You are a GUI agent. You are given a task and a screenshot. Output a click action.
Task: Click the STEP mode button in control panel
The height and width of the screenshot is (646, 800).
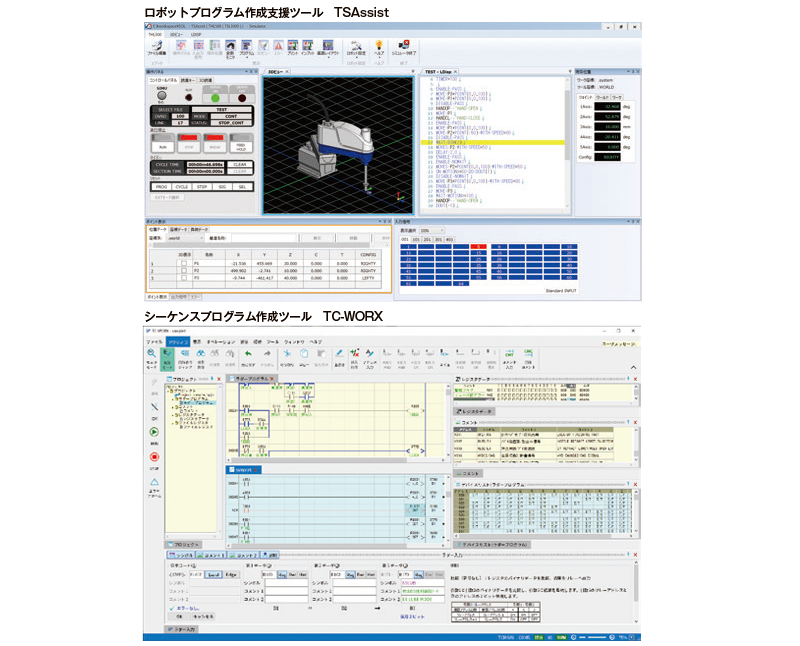pos(202,187)
